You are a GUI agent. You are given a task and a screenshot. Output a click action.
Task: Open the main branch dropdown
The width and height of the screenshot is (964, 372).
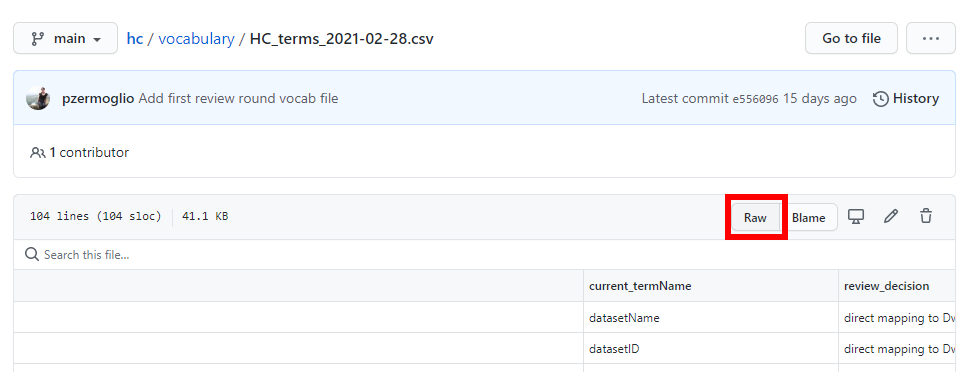(x=65, y=38)
